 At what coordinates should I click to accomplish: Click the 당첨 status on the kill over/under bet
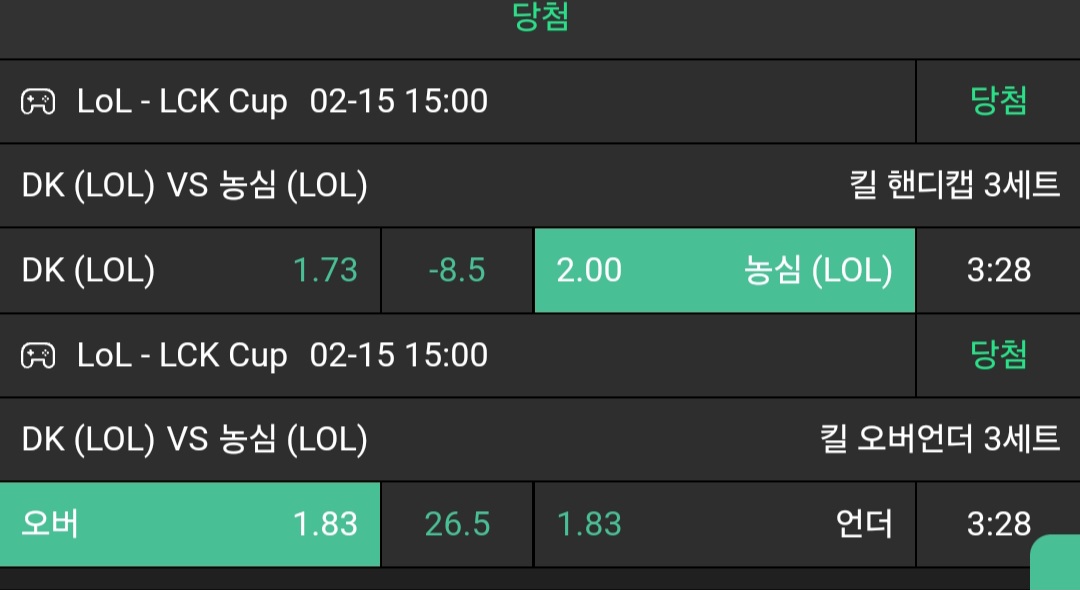(x=998, y=355)
